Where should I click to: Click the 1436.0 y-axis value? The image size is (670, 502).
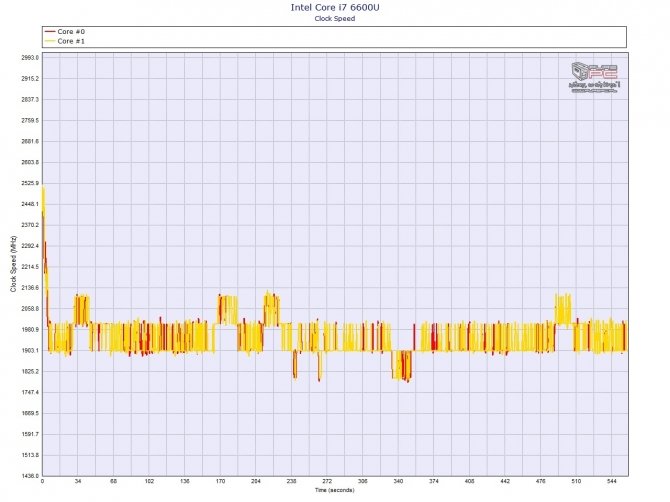[x=30, y=476]
